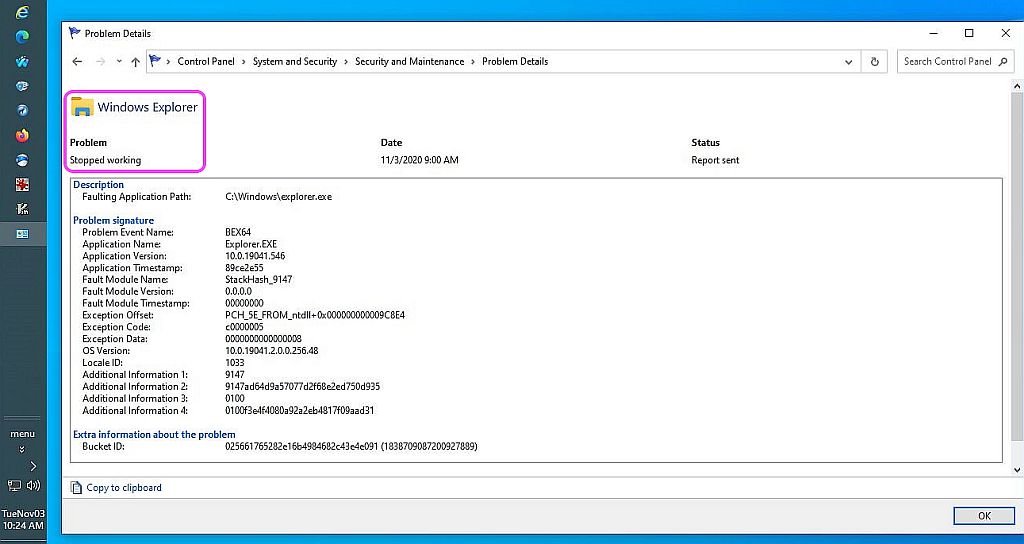Go back with the left arrow

point(77,61)
